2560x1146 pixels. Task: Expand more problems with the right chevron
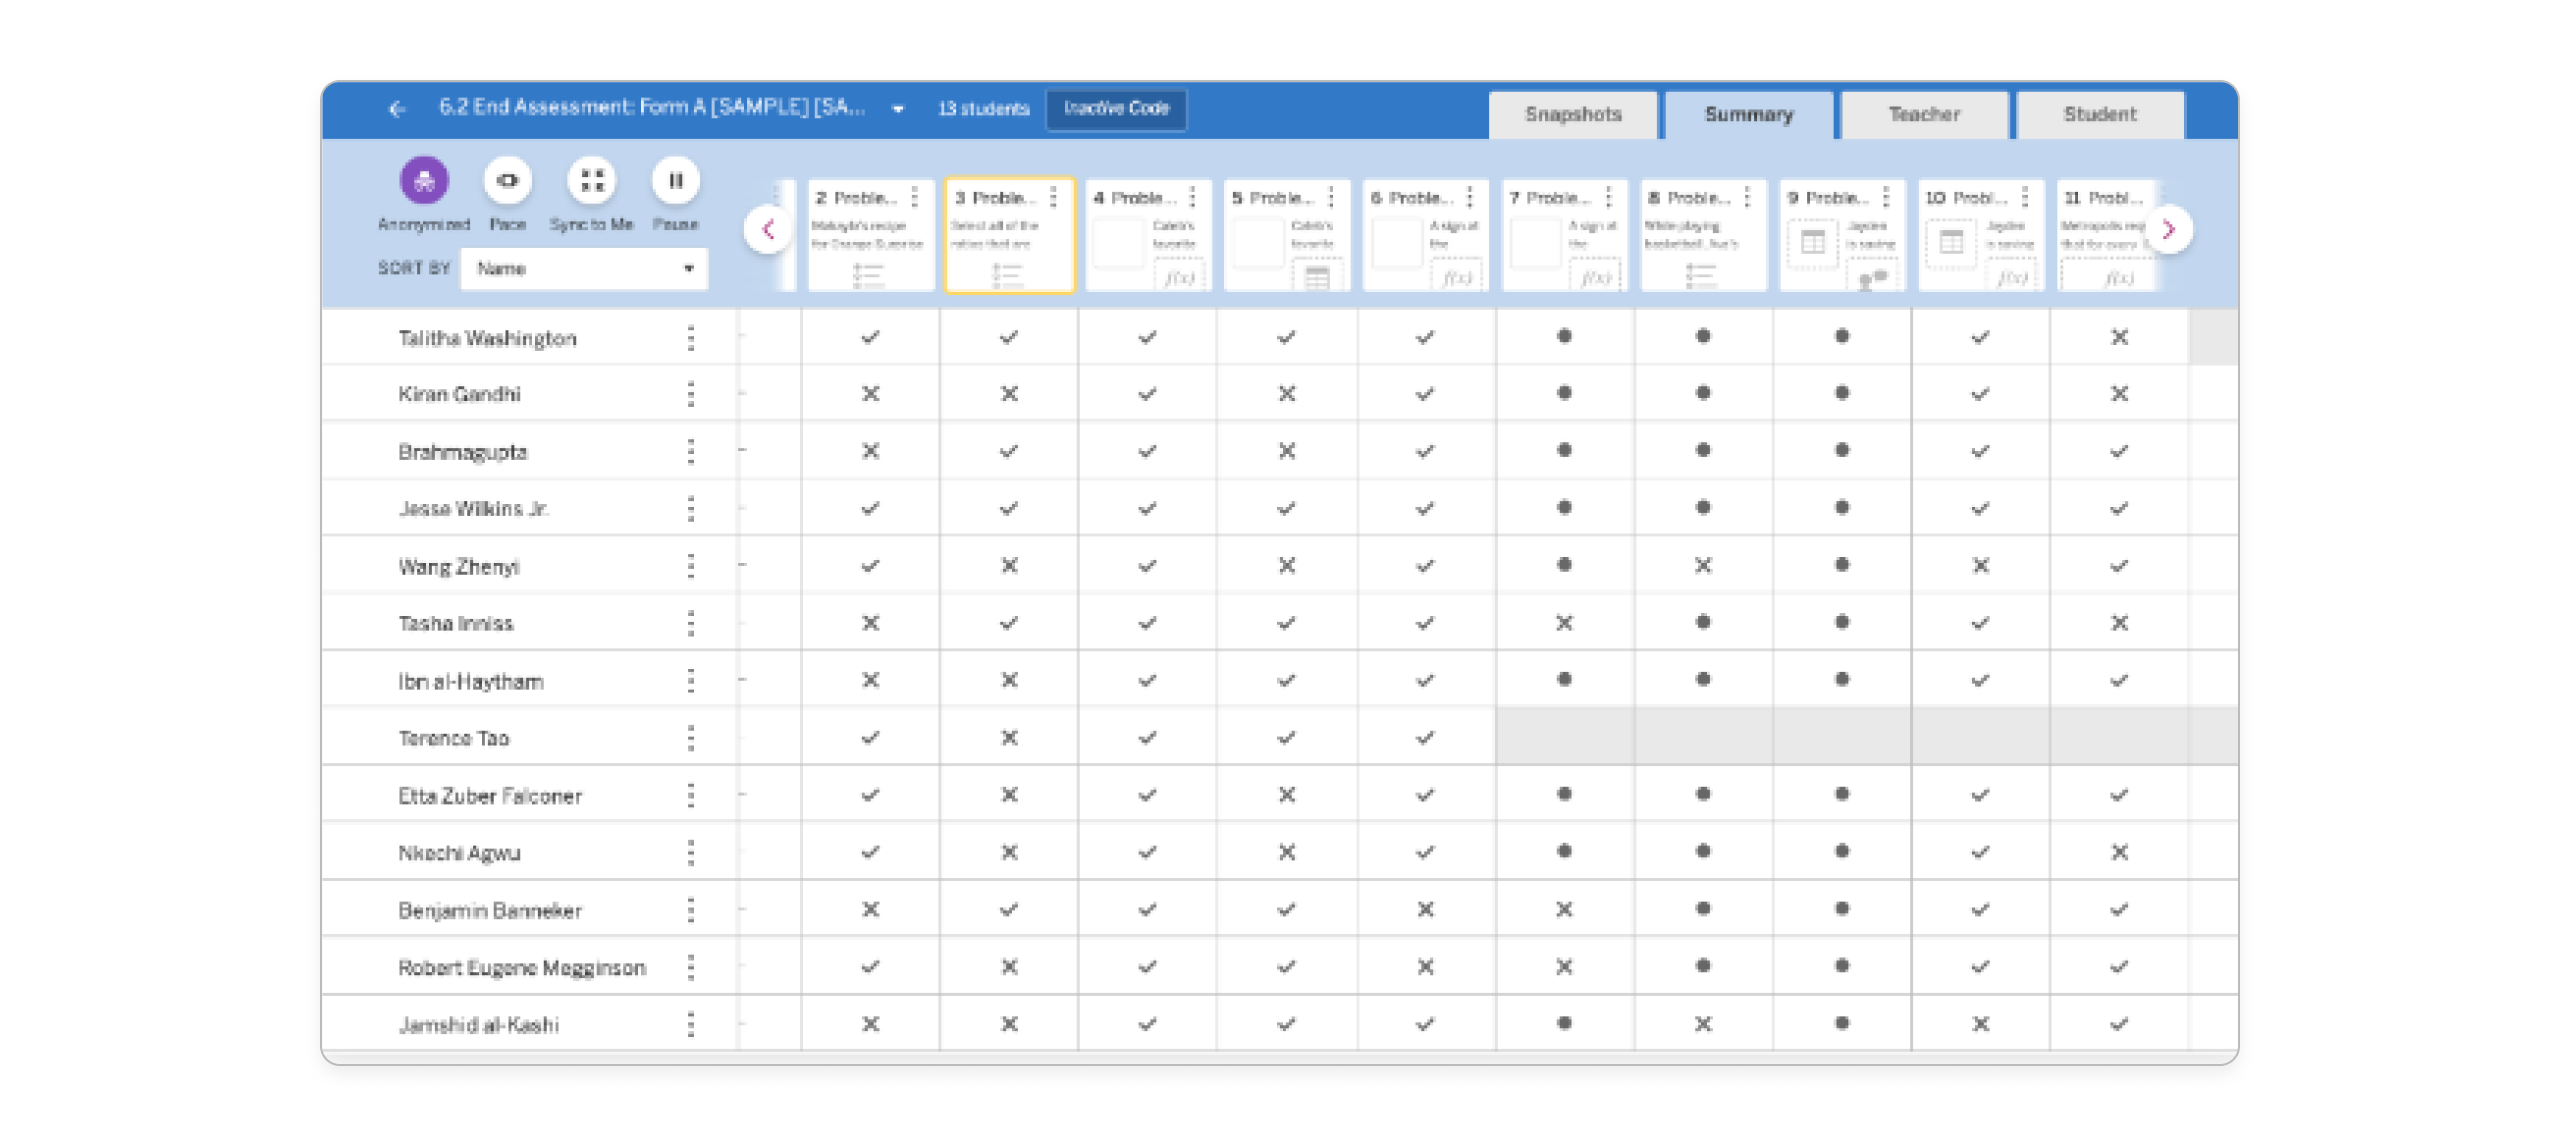click(x=2170, y=229)
